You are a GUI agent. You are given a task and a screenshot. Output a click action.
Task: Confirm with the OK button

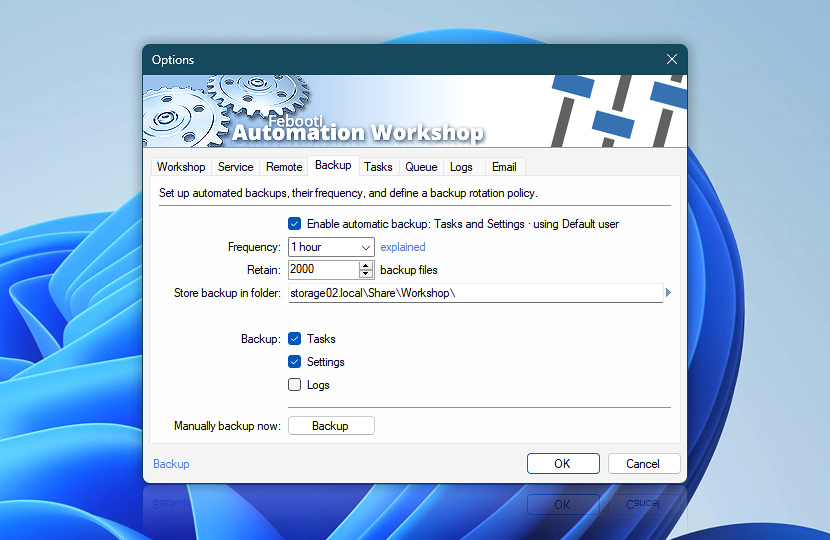563,464
